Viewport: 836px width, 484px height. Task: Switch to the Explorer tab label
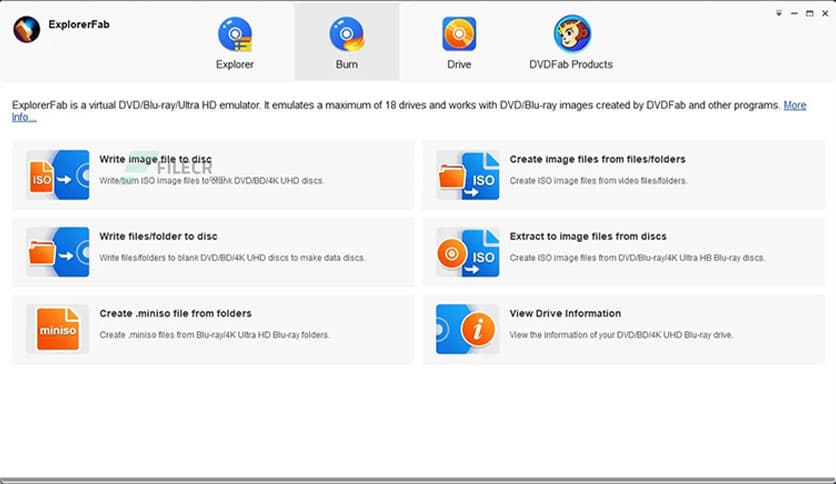point(235,64)
